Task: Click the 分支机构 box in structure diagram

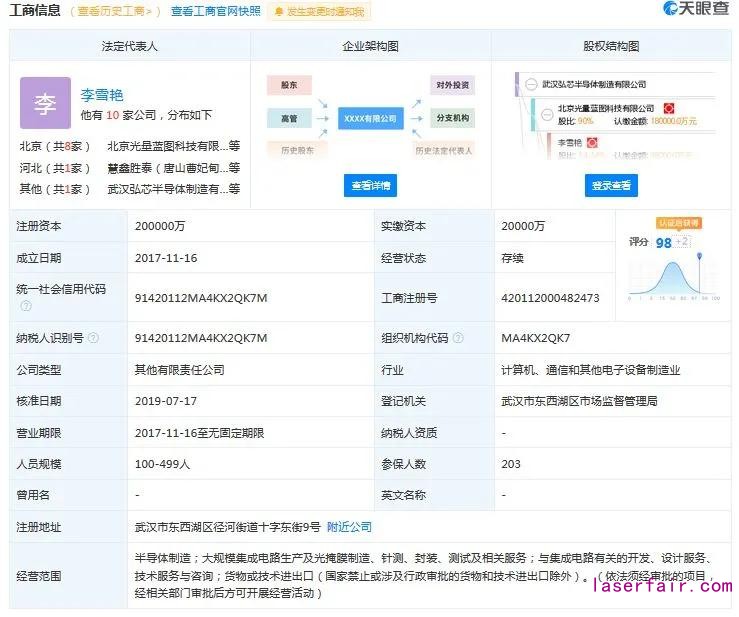Action: [451, 118]
